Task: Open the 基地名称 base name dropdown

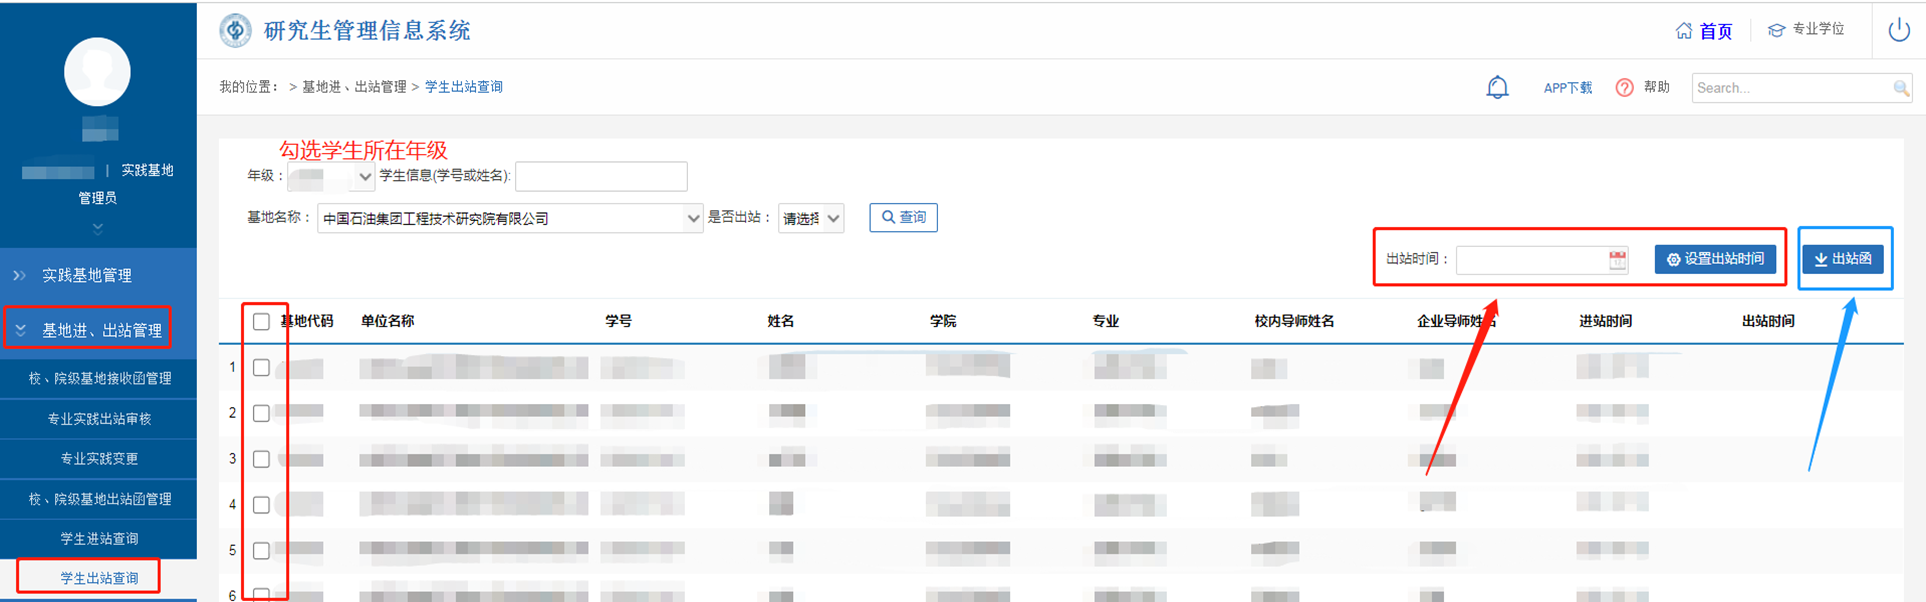Action: [509, 218]
